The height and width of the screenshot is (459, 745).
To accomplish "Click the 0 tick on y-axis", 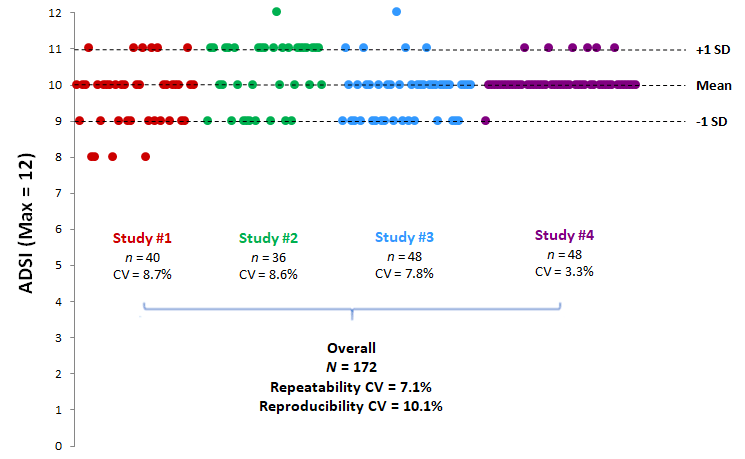I will click(59, 446).
